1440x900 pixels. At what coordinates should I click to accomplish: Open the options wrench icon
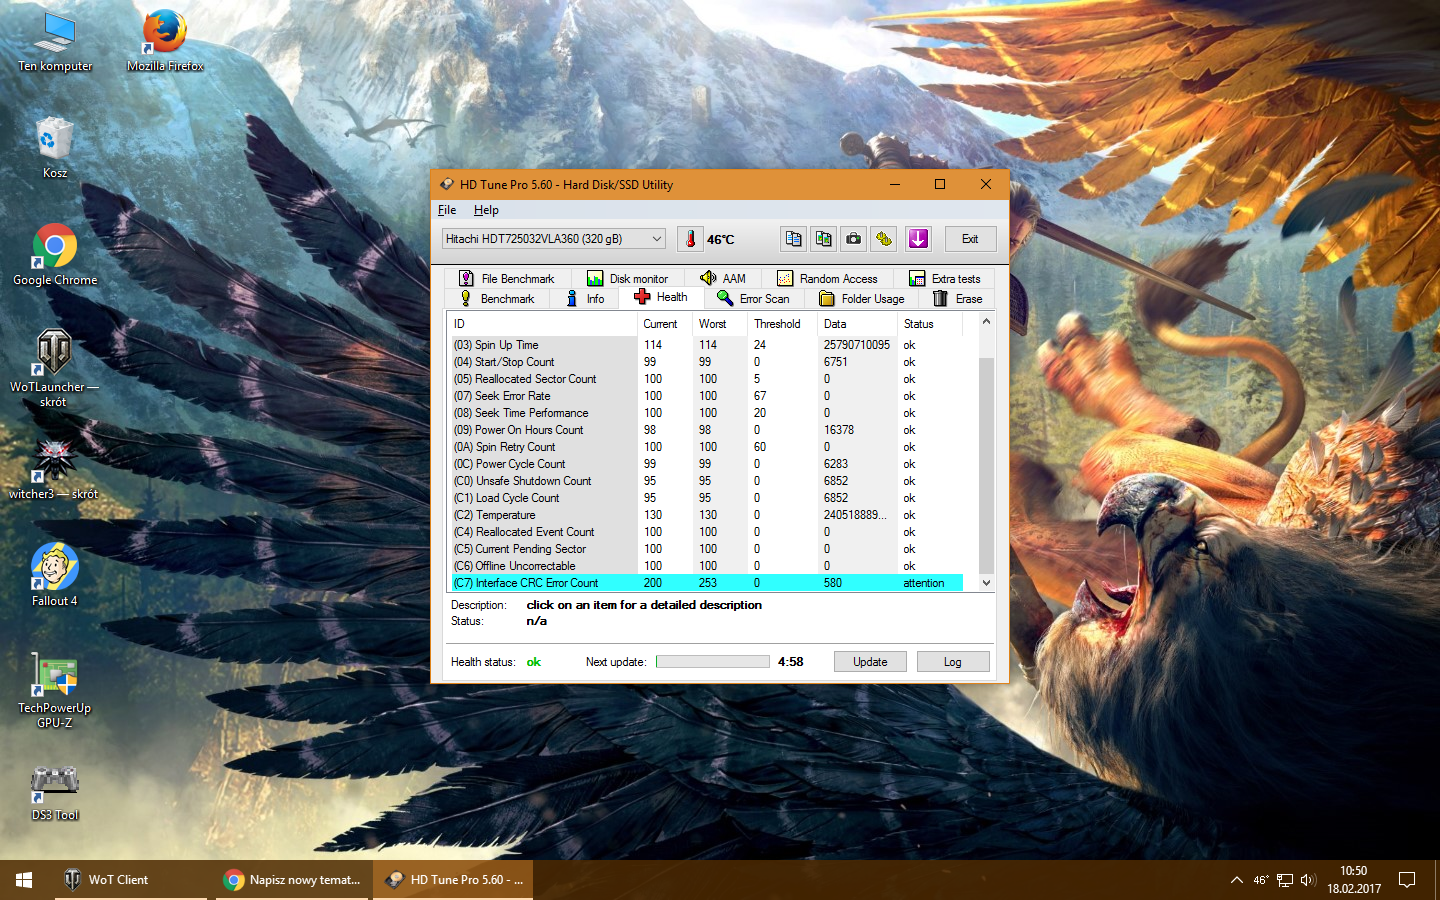pos(883,239)
